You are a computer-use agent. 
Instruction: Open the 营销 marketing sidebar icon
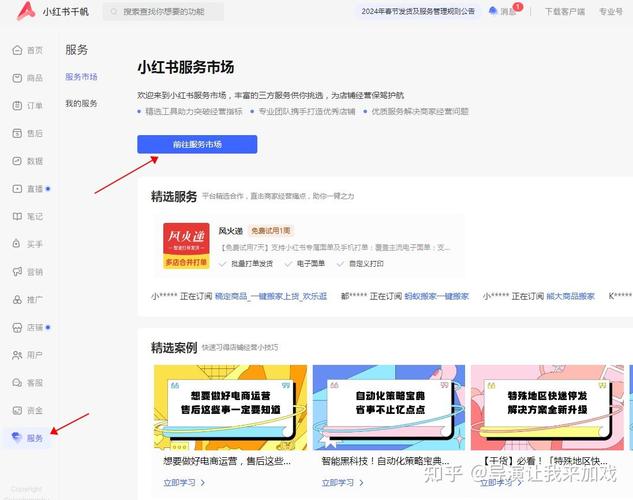click(x=17, y=272)
